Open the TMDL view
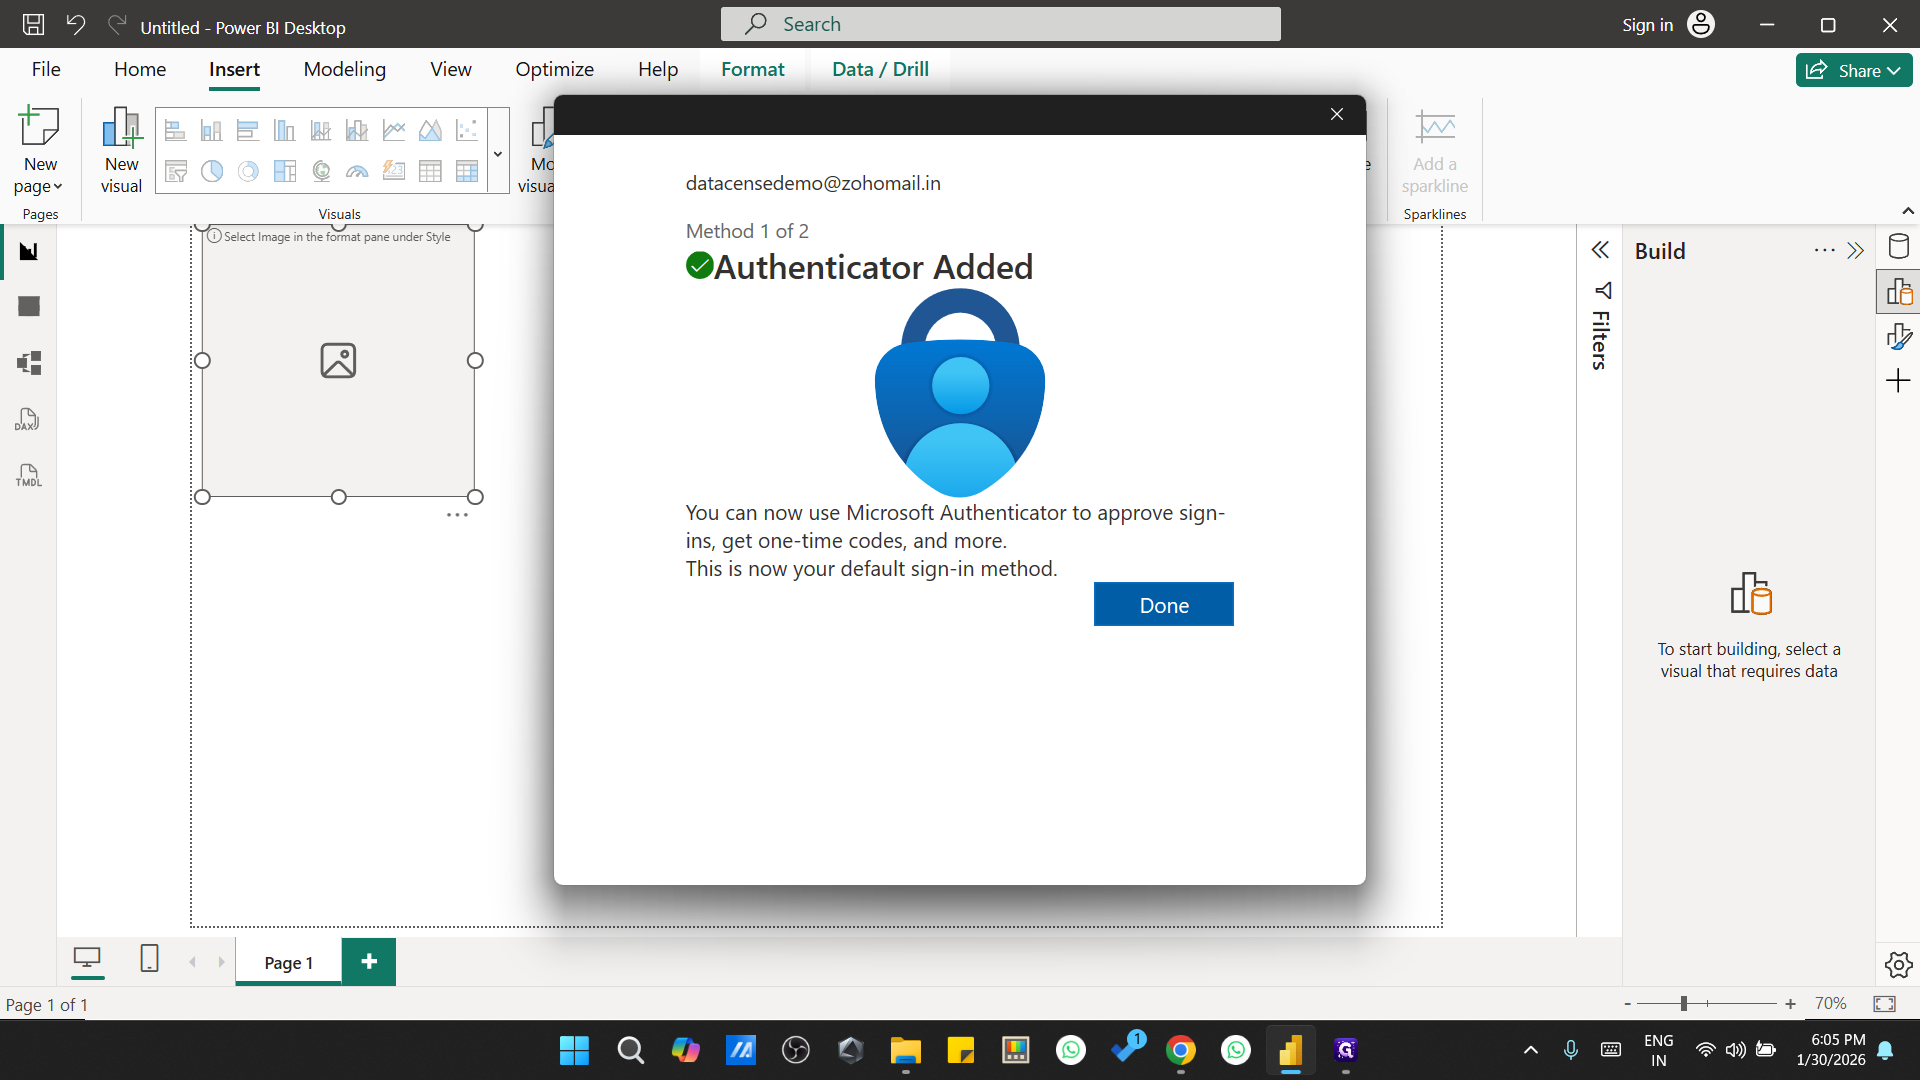 [27, 475]
